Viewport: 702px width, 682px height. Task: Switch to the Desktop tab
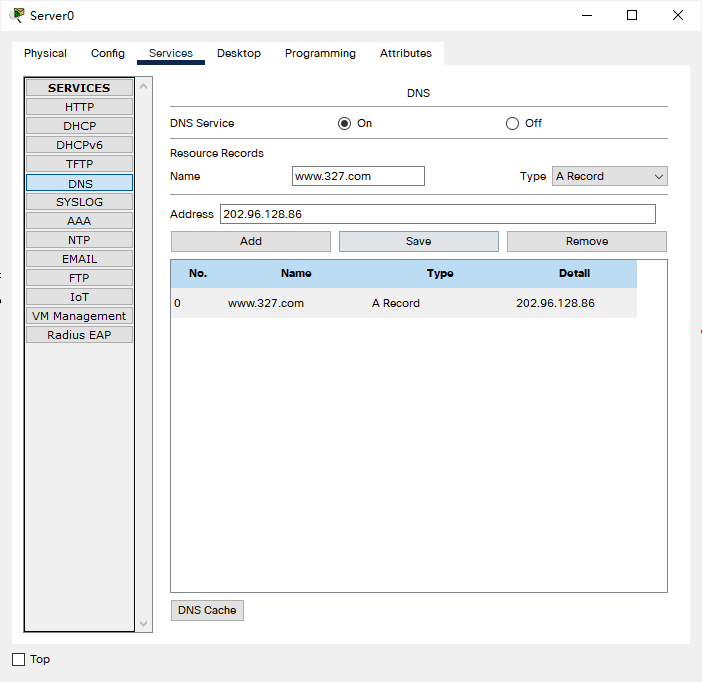click(x=238, y=53)
